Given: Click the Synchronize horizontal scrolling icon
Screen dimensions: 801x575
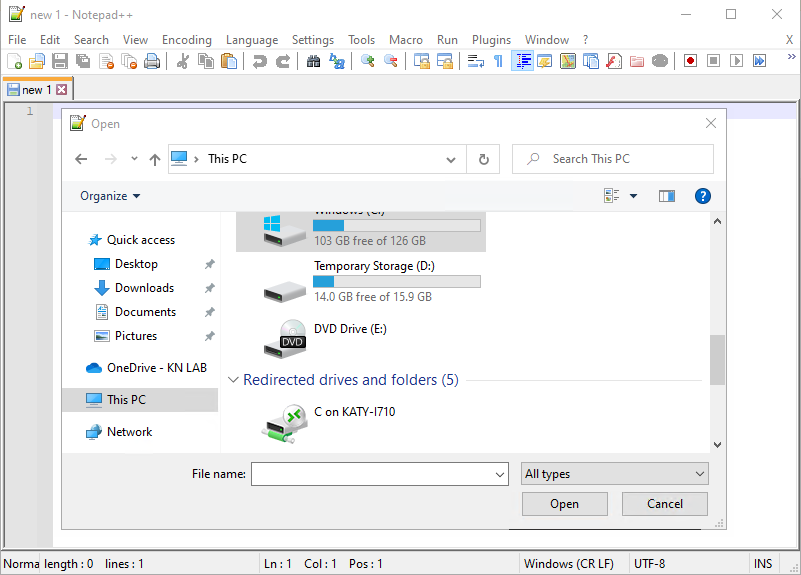Looking at the screenshot, I should 444,61.
